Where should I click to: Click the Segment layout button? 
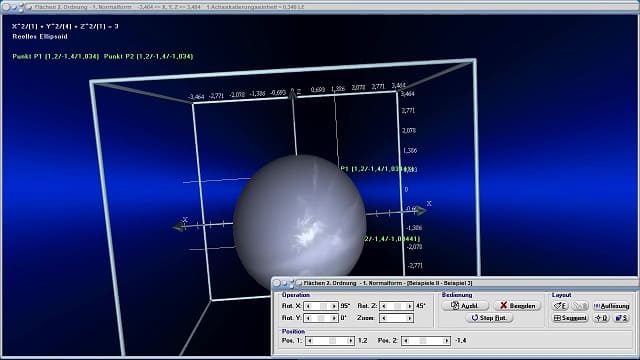(570, 318)
